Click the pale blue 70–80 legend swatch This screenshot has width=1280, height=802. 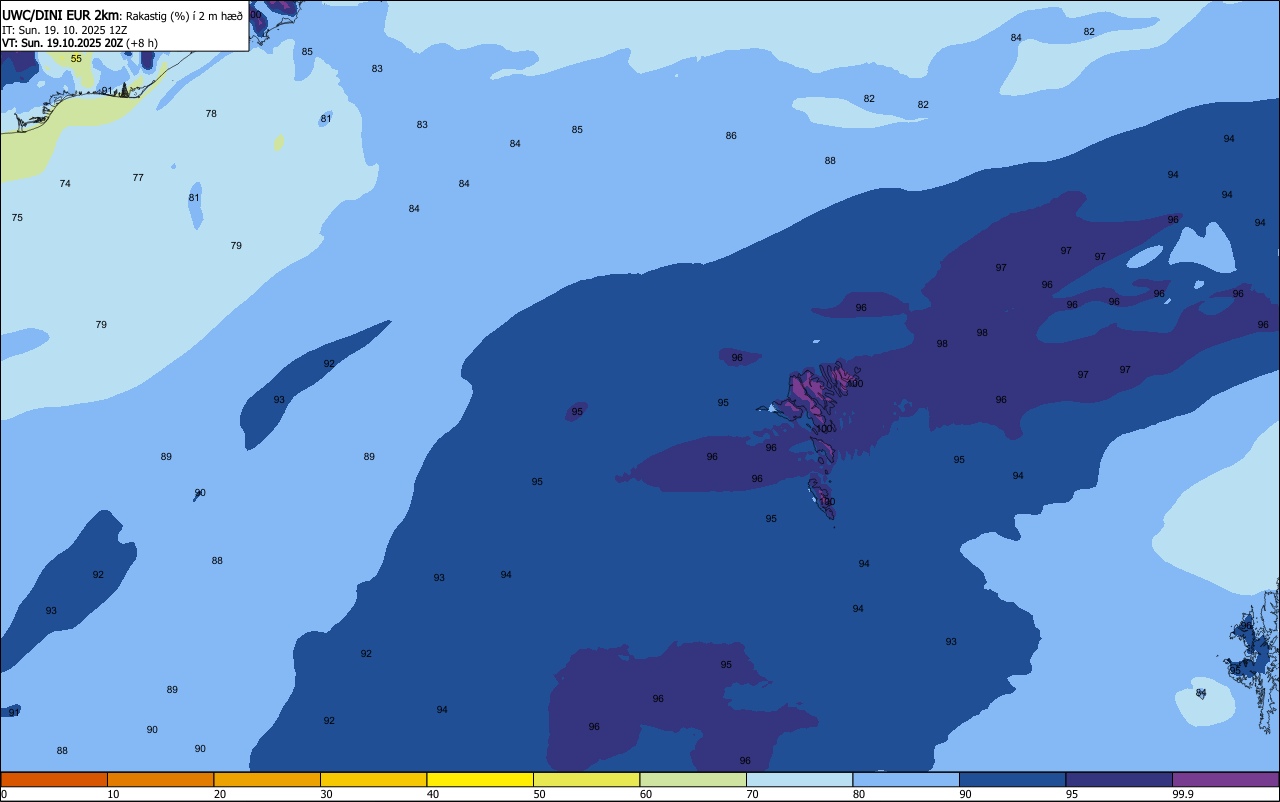coord(799,779)
